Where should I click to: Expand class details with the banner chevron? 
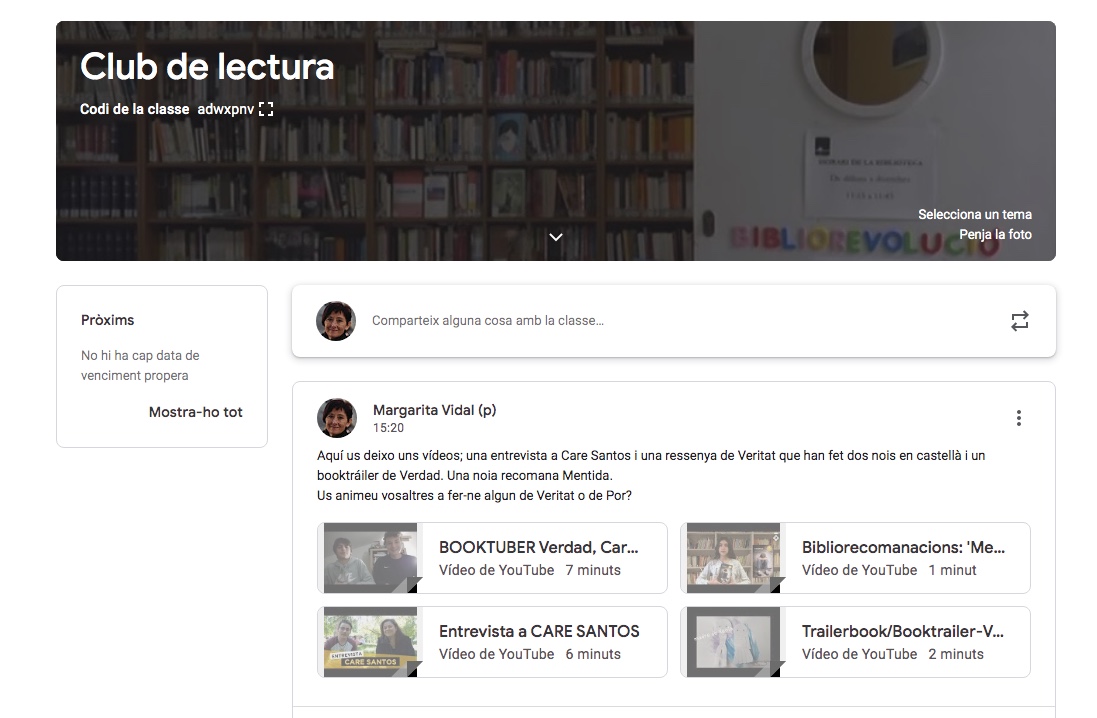pos(556,237)
